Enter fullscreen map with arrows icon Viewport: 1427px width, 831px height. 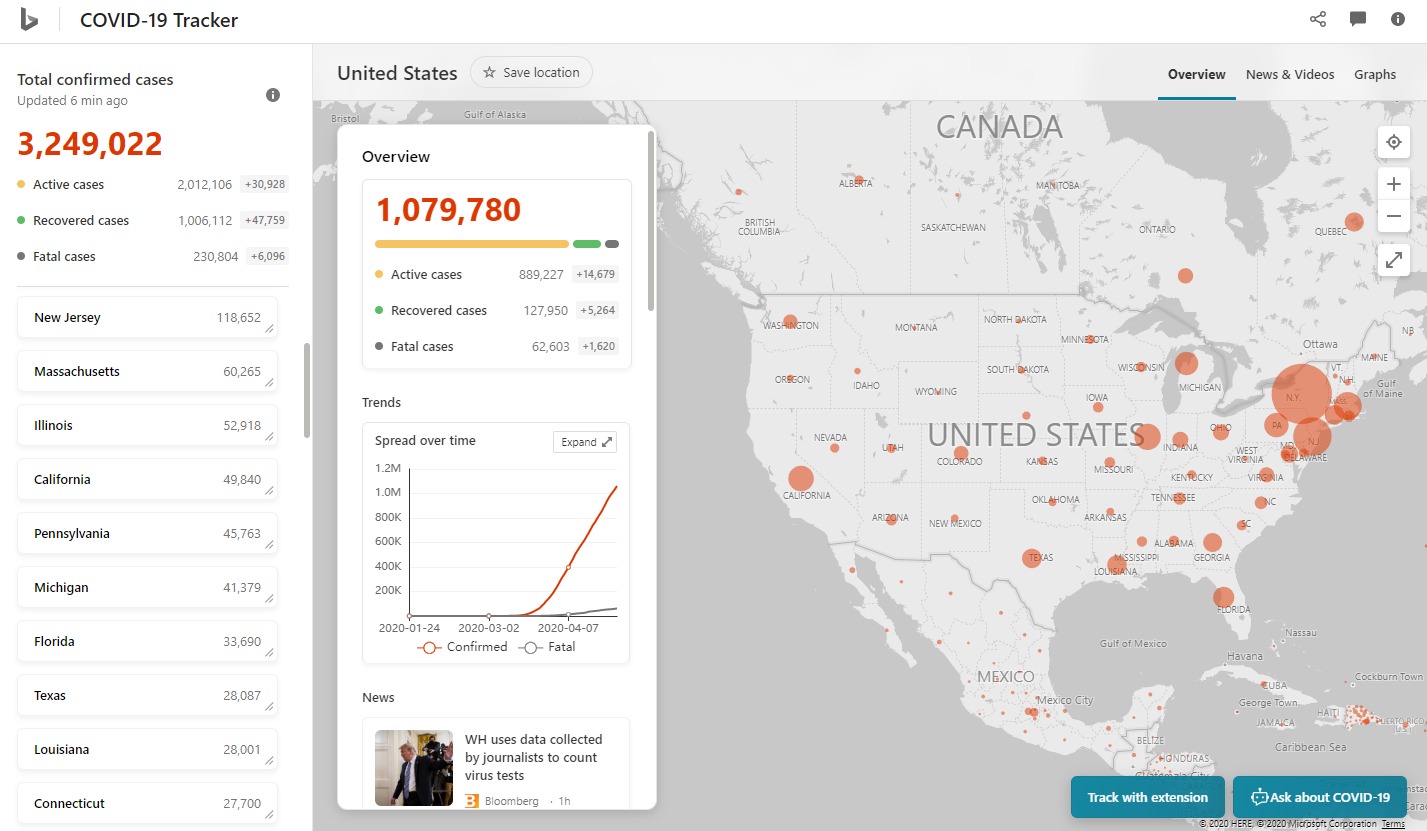point(1394,260)
